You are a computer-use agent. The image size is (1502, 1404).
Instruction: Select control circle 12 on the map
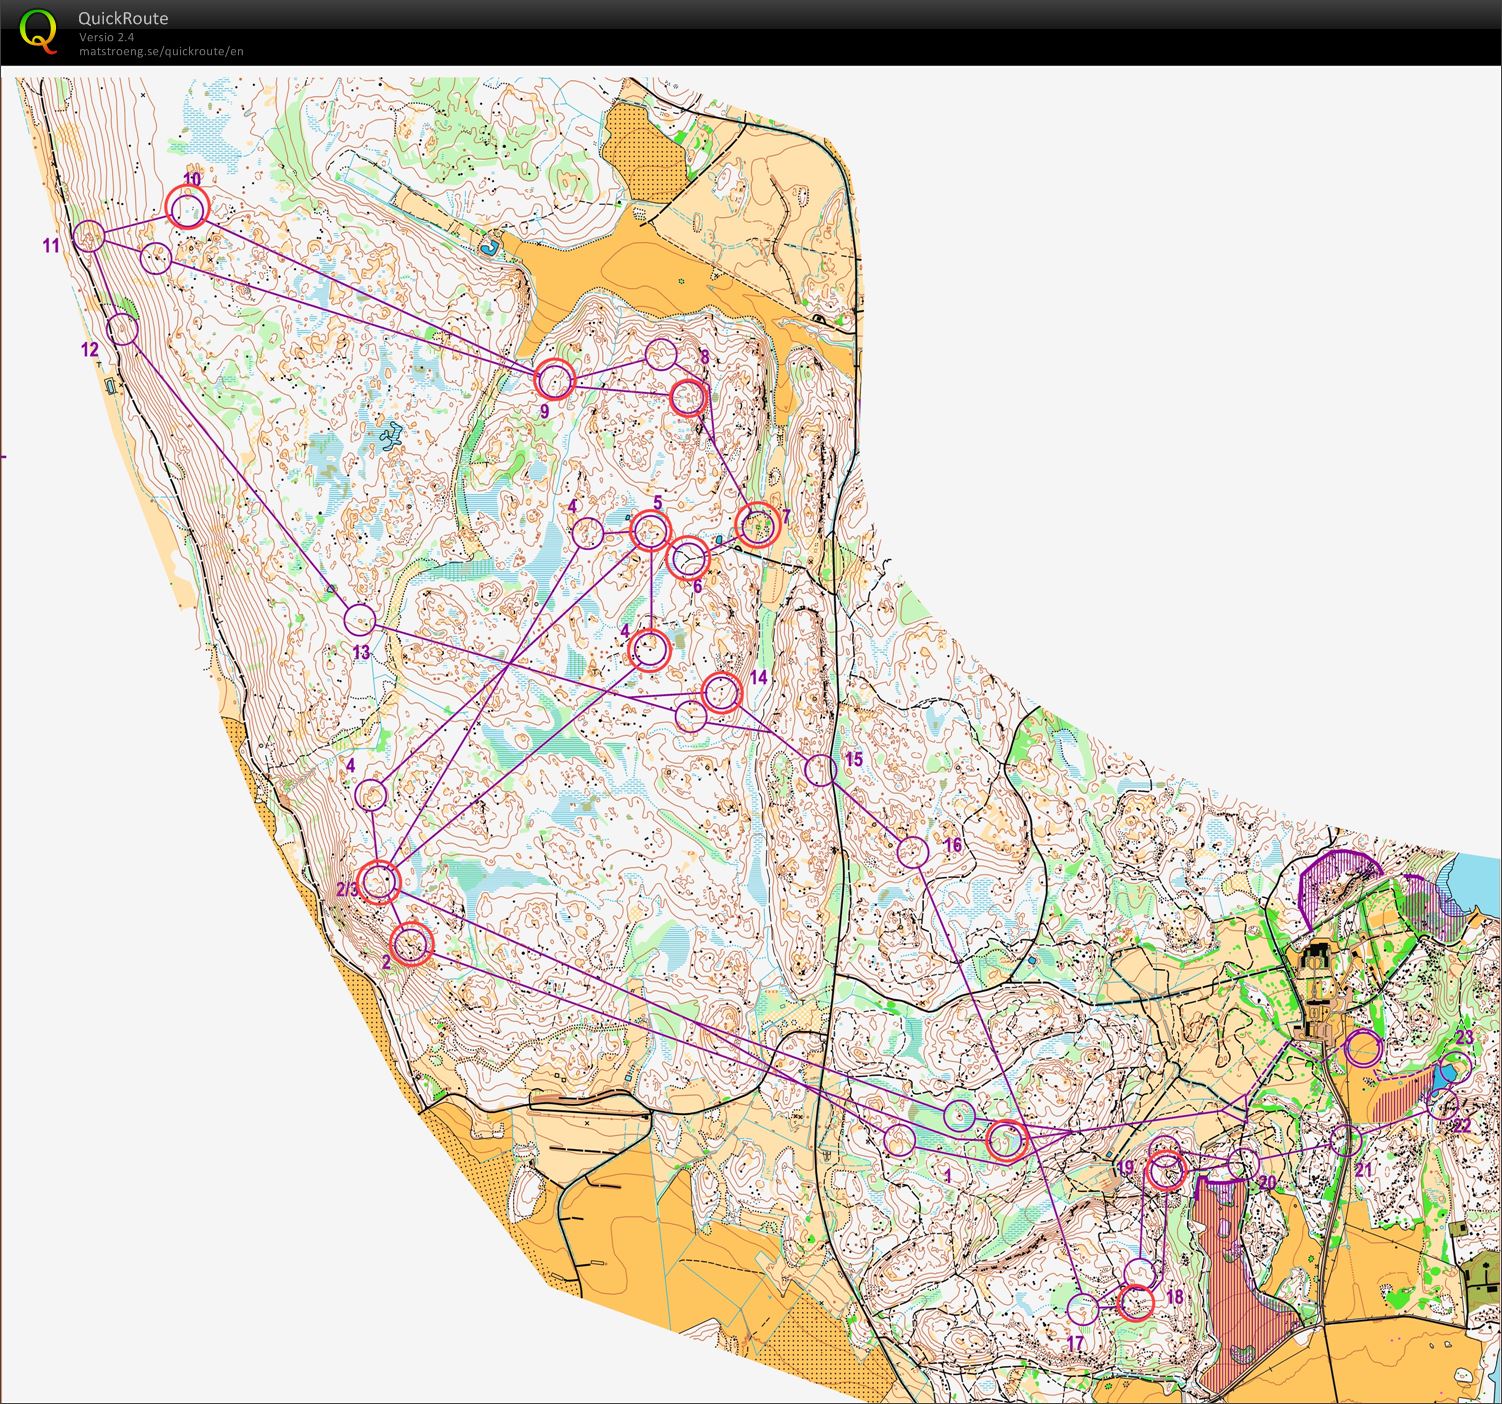click(122, 329)
